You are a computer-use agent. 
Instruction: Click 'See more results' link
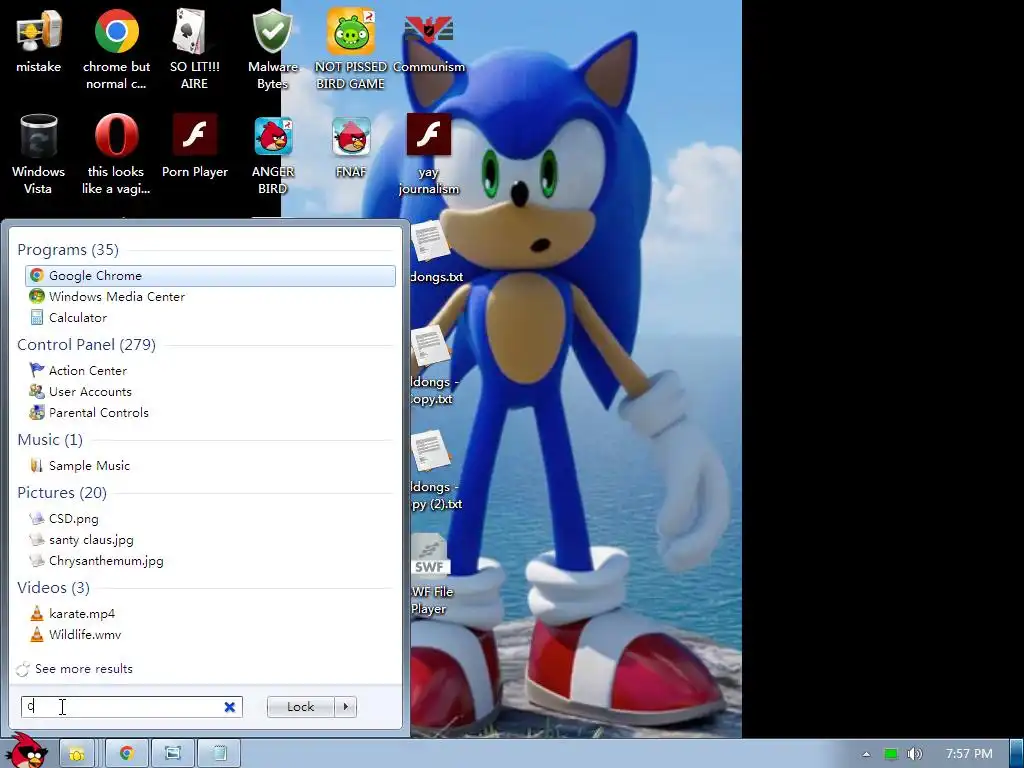(x=84, y=669)
